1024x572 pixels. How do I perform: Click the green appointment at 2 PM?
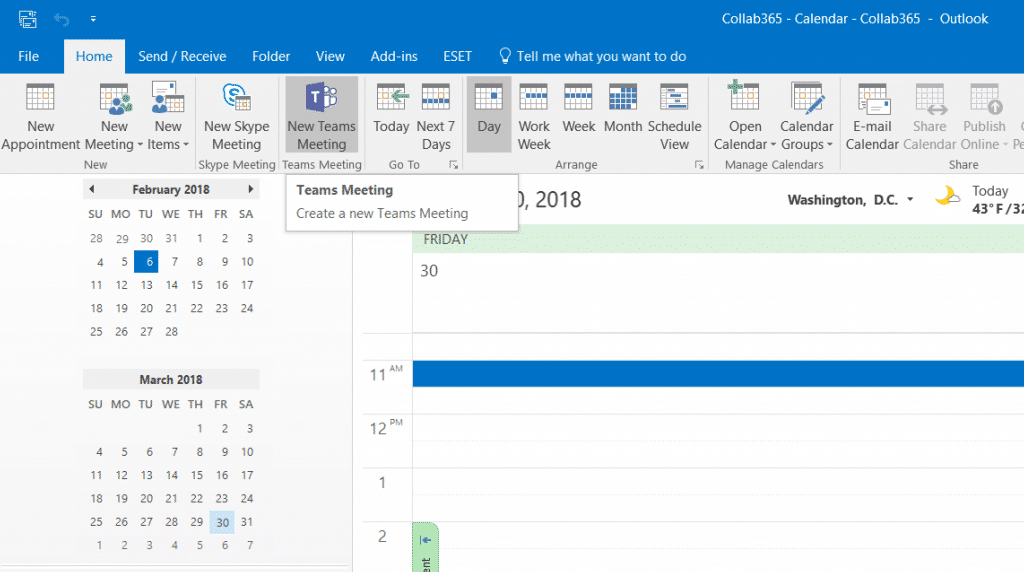[x=425, y=547]
